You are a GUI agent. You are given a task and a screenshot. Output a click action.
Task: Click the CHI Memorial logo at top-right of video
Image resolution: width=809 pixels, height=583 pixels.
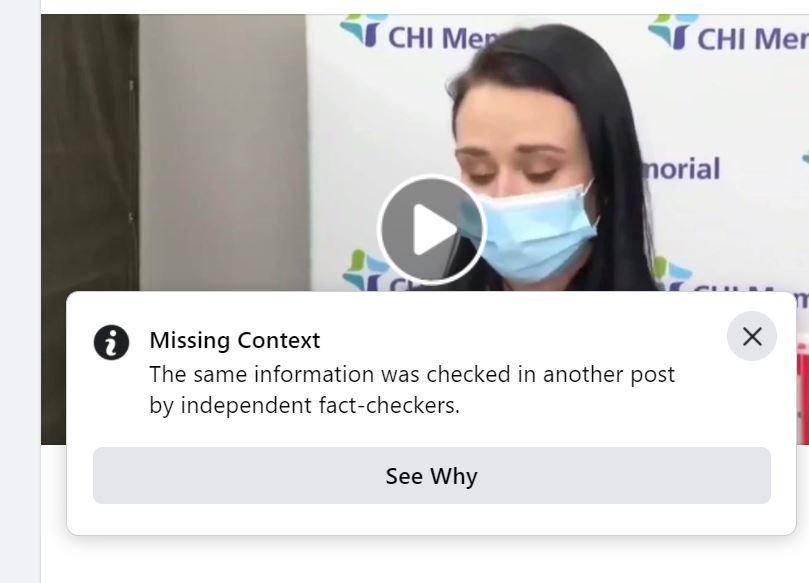[727, 33]
